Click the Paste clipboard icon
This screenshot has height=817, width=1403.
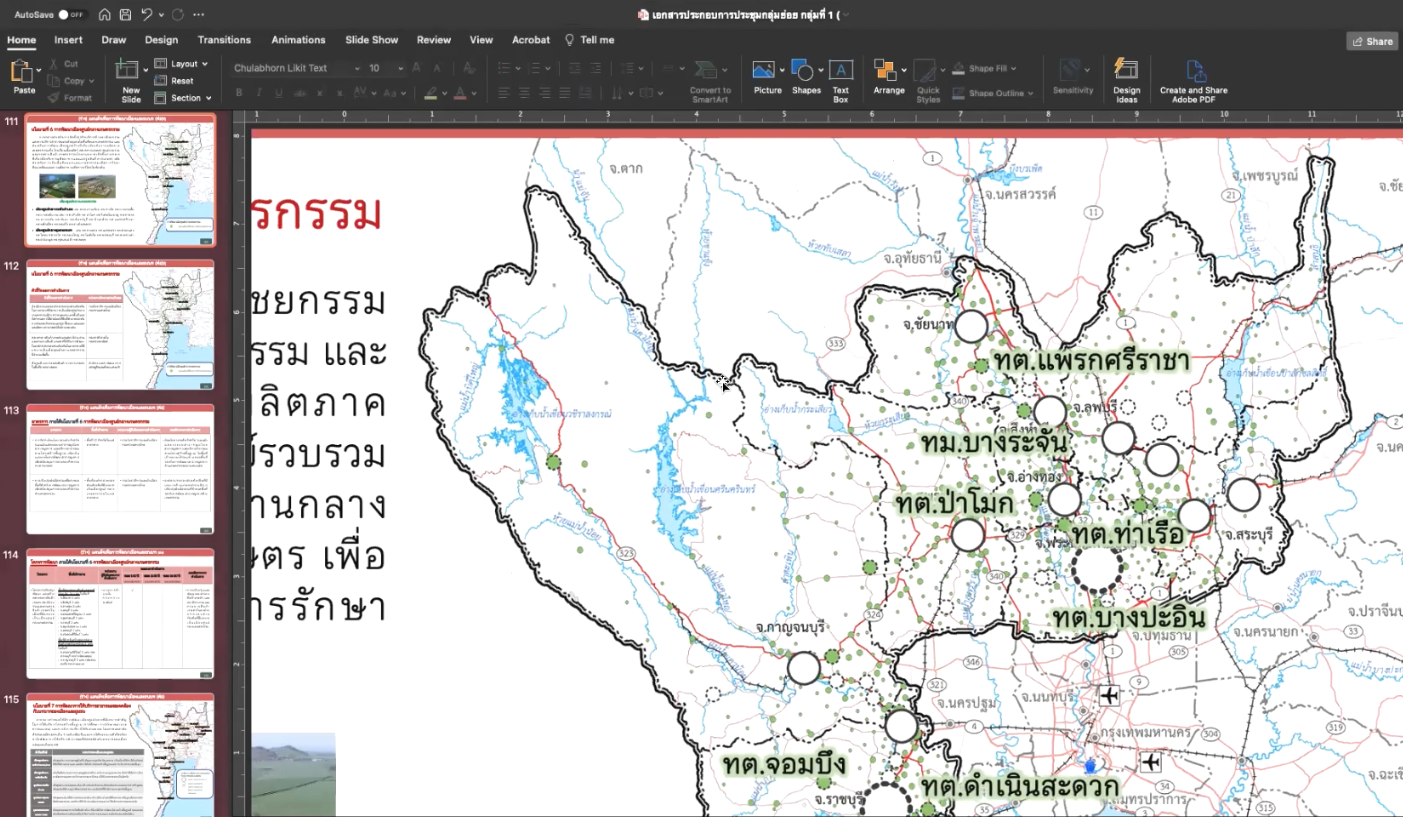point(23,73)
